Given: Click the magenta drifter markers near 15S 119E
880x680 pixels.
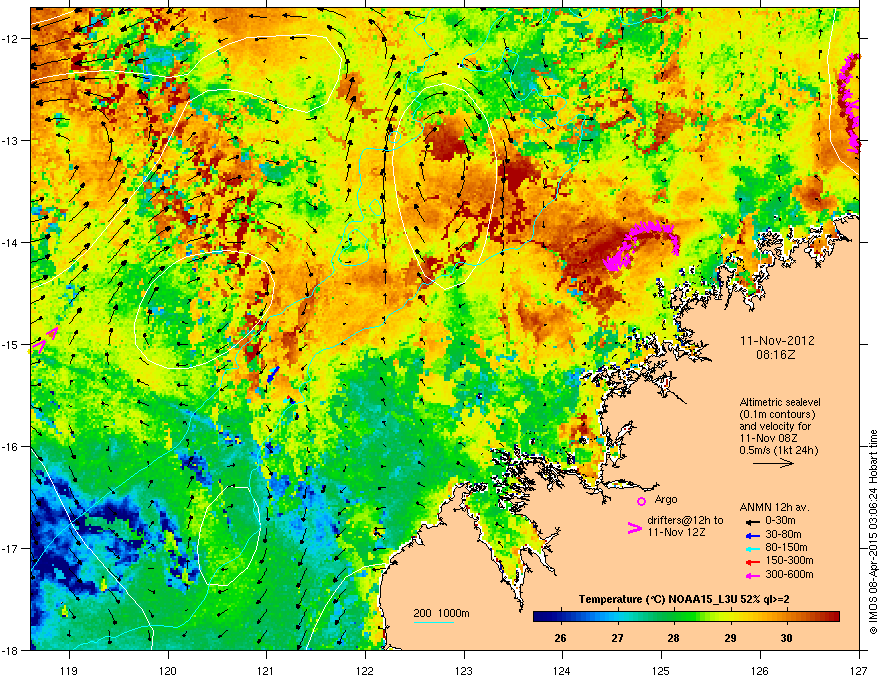Looking at the screenshot, I should [44, 341].
